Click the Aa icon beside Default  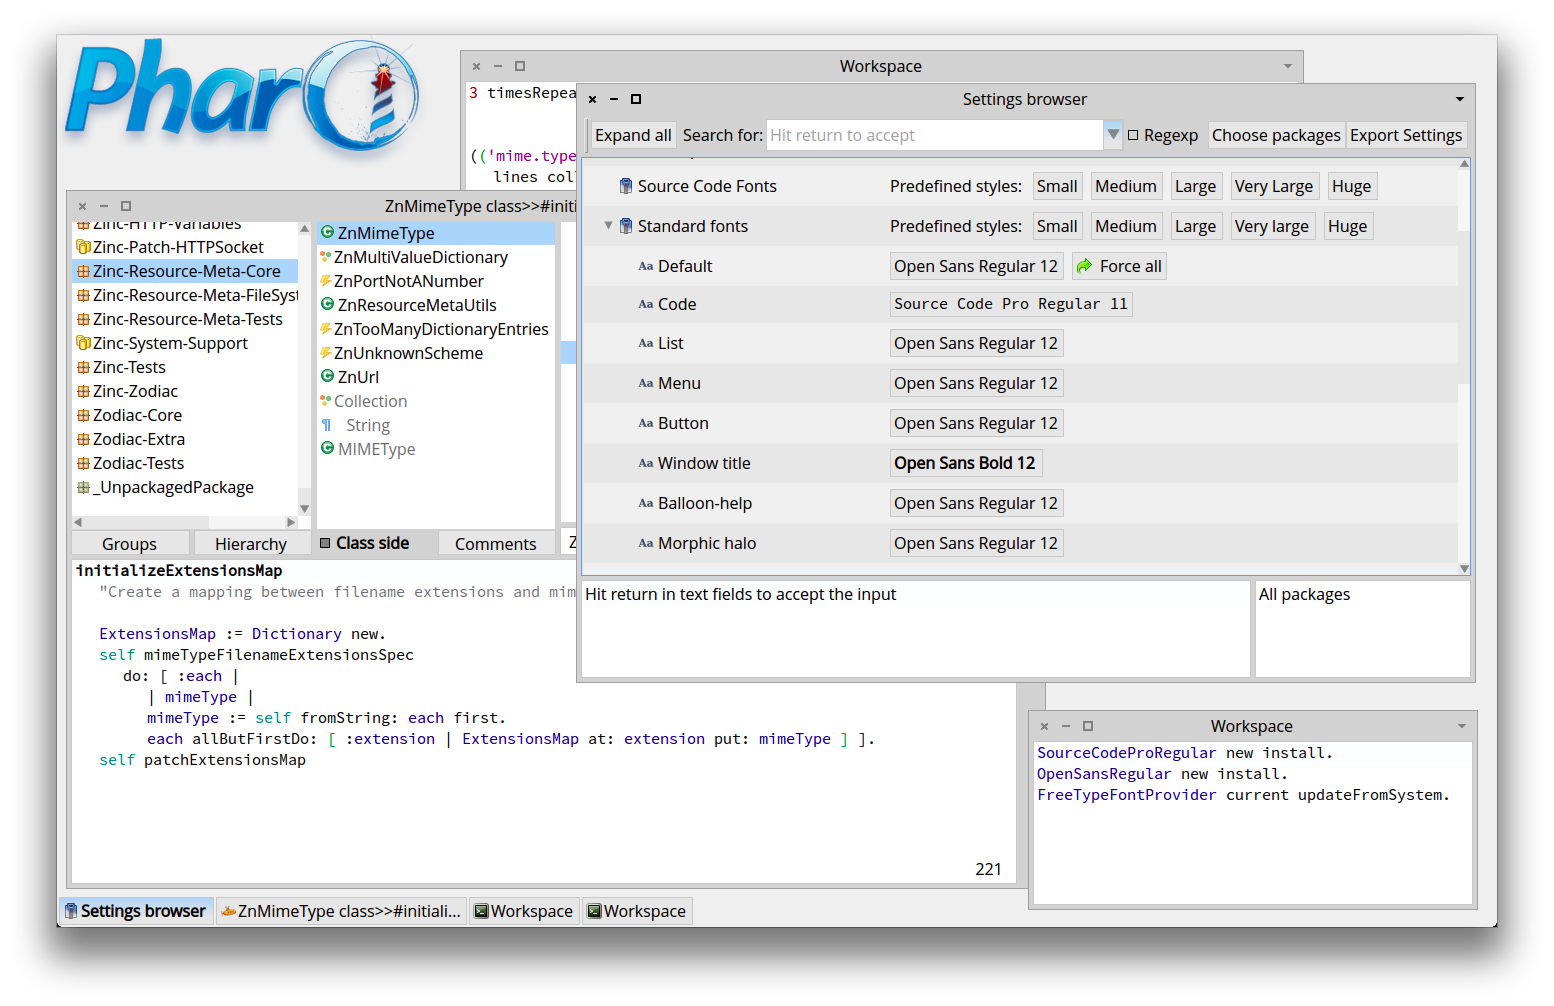646,266
